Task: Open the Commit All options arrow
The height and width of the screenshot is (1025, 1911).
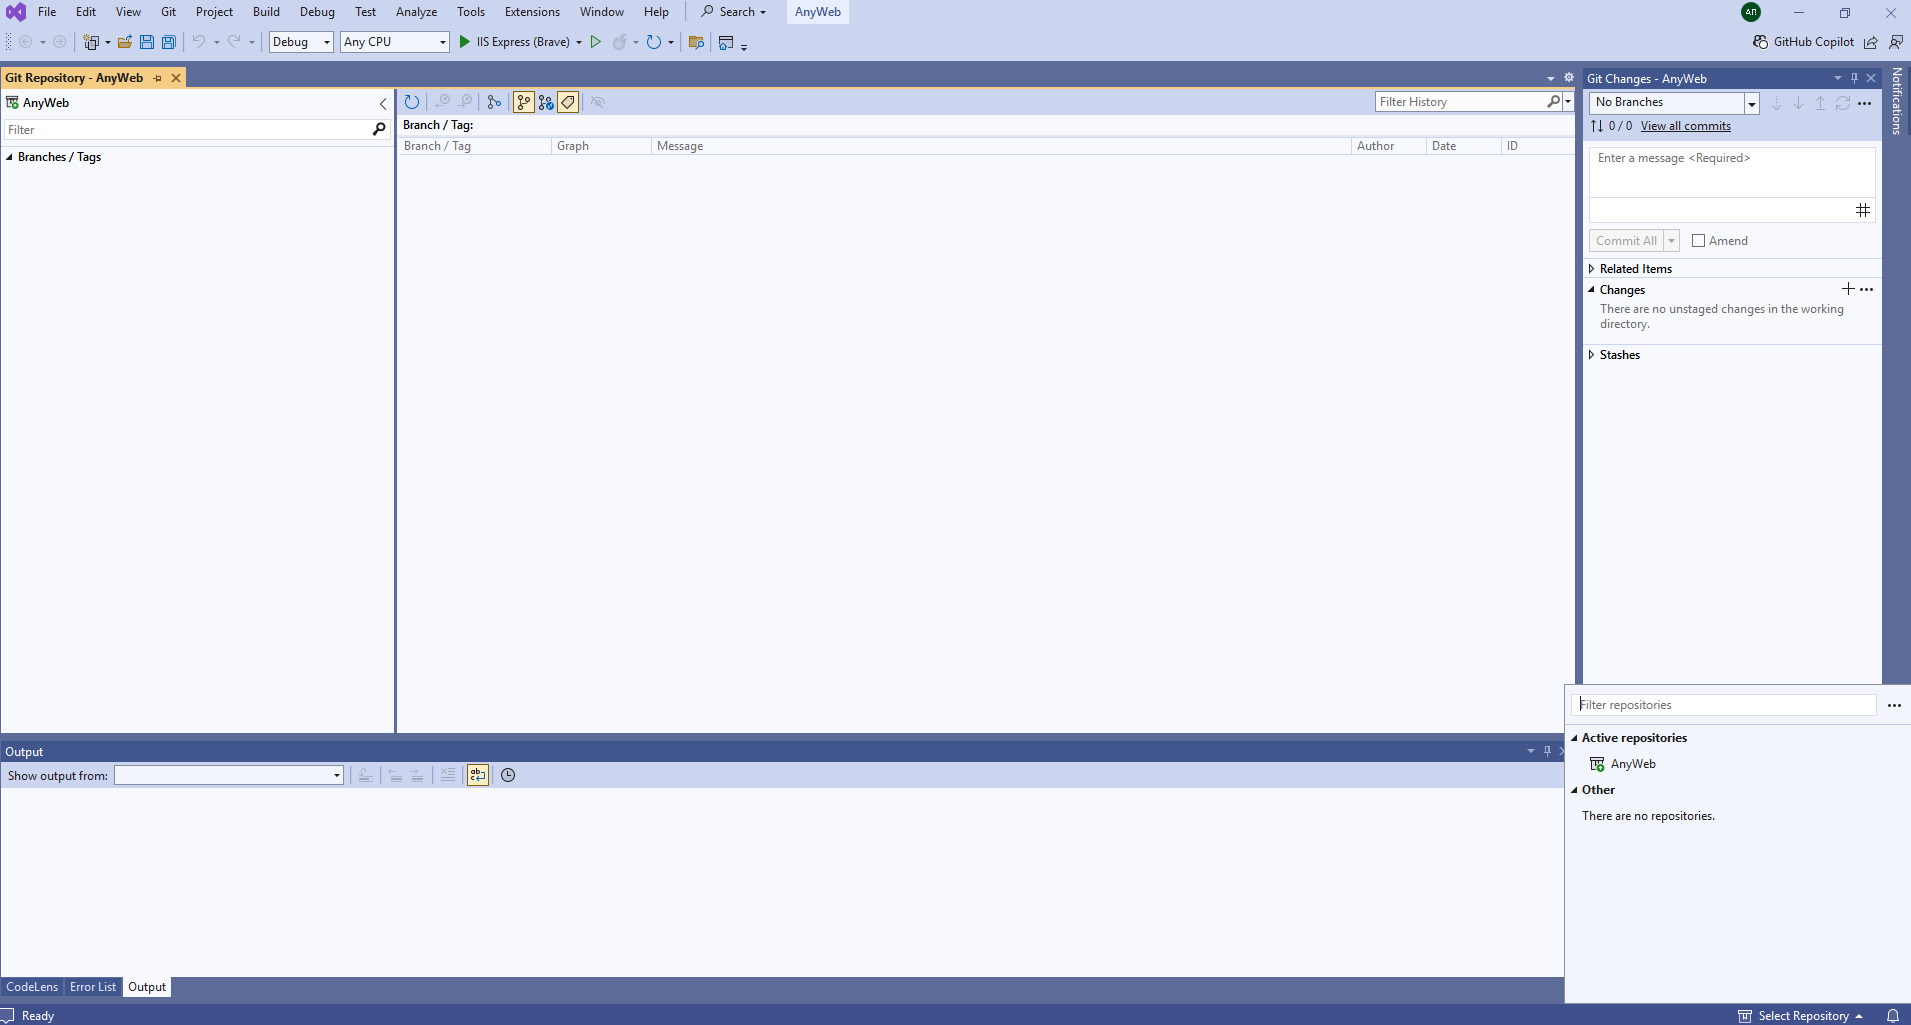Action: point(1672,241)
